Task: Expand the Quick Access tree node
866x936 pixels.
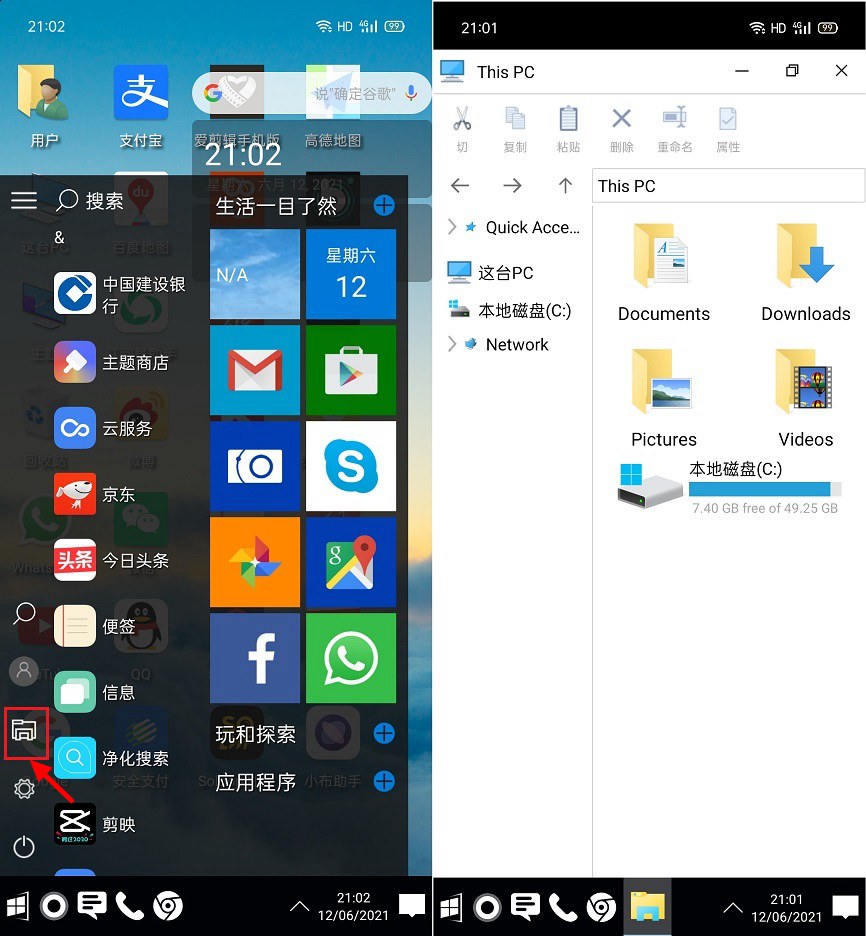Action: [452, 227]
